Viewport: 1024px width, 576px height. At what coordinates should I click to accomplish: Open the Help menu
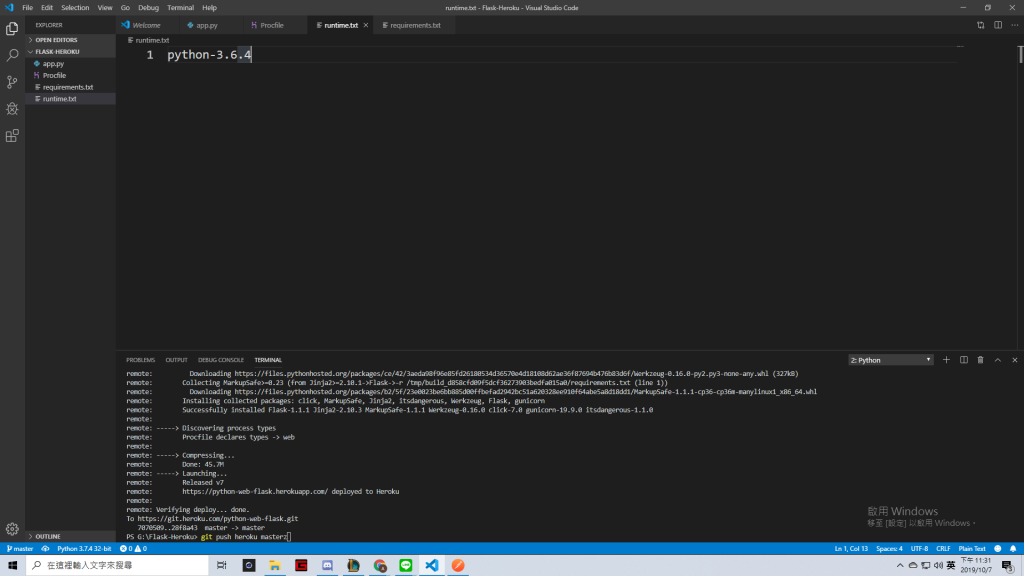(209, 8)
